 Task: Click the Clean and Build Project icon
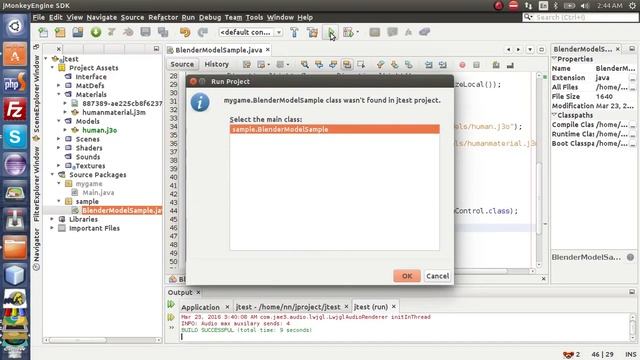(x=313, y=32)
